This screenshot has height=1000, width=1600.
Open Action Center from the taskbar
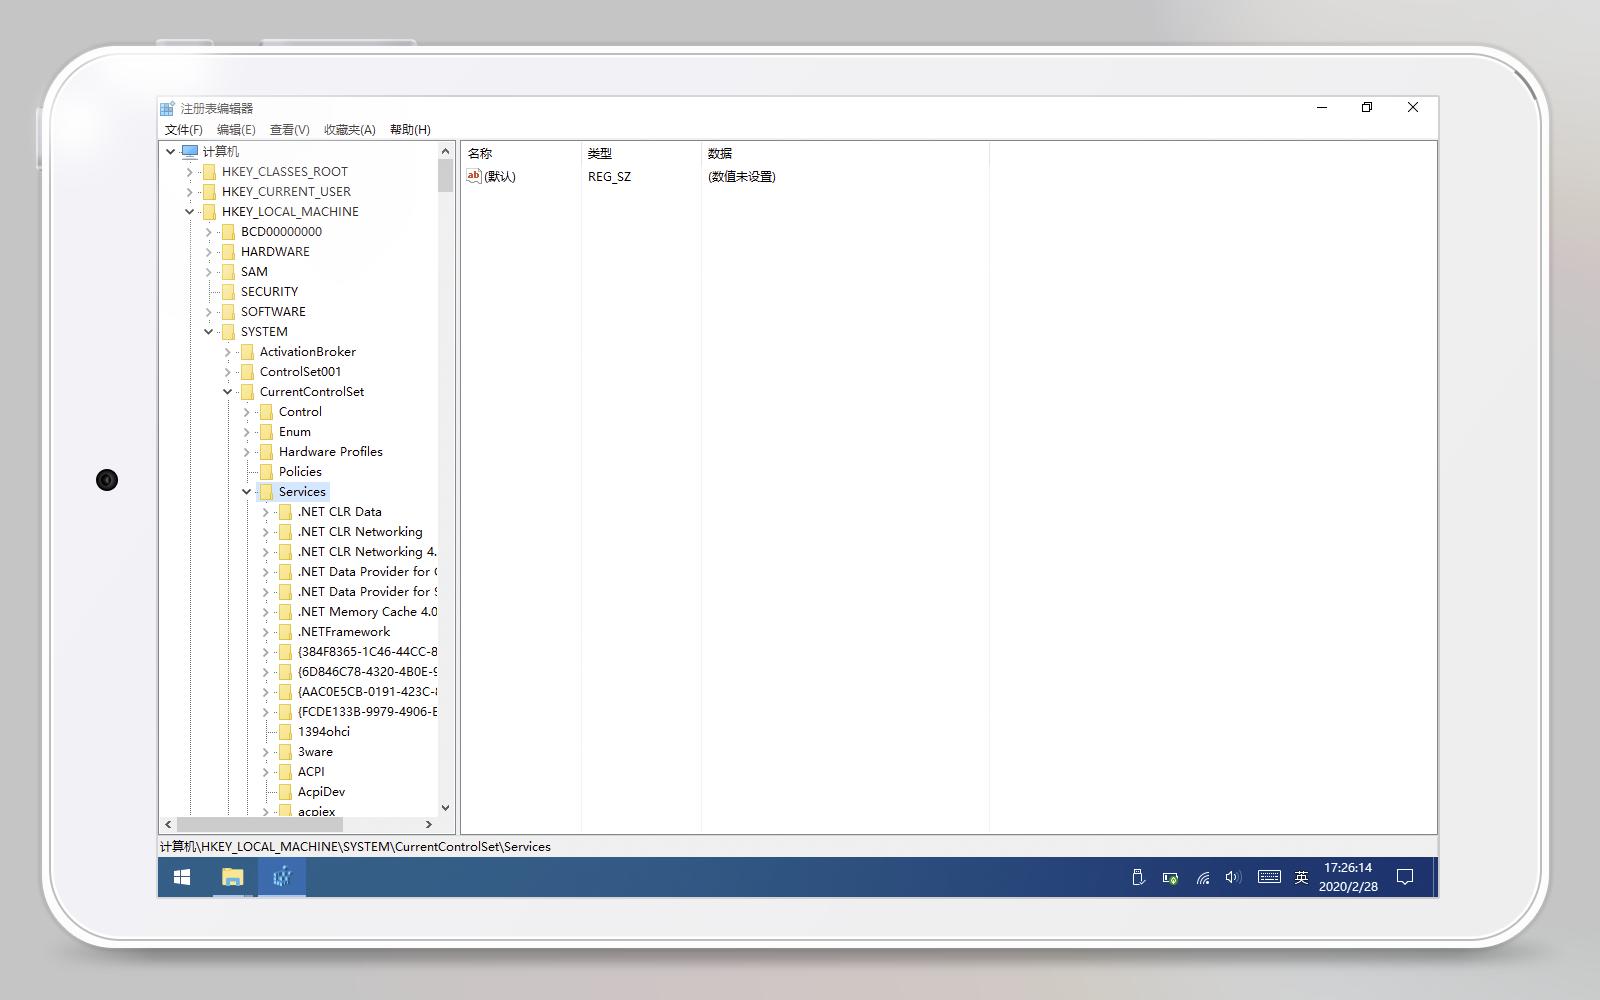[1405, 877]
